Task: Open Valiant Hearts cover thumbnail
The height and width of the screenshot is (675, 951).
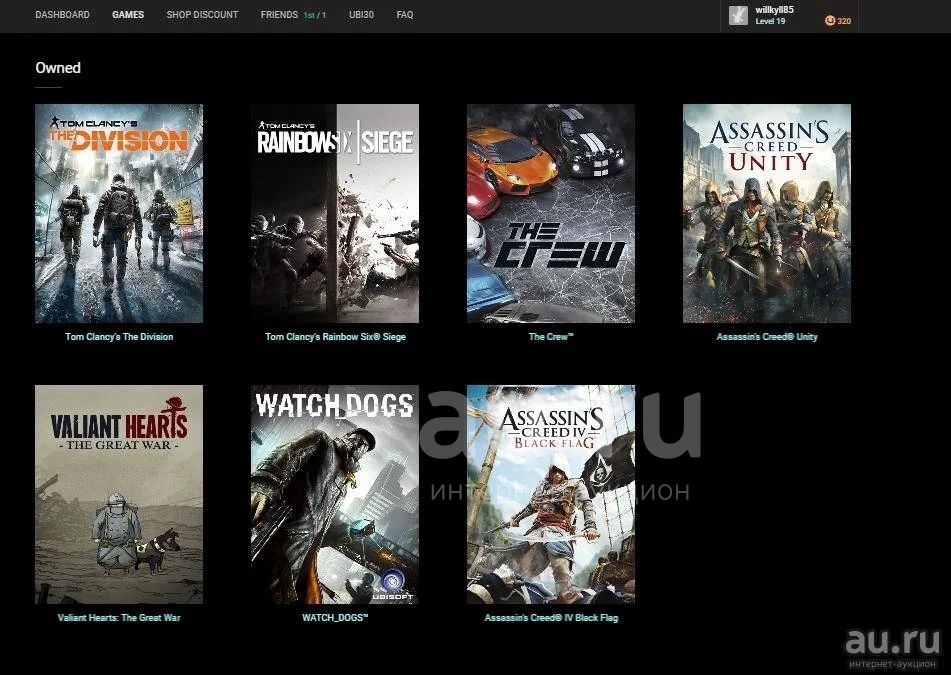Action: coord(119,494)
